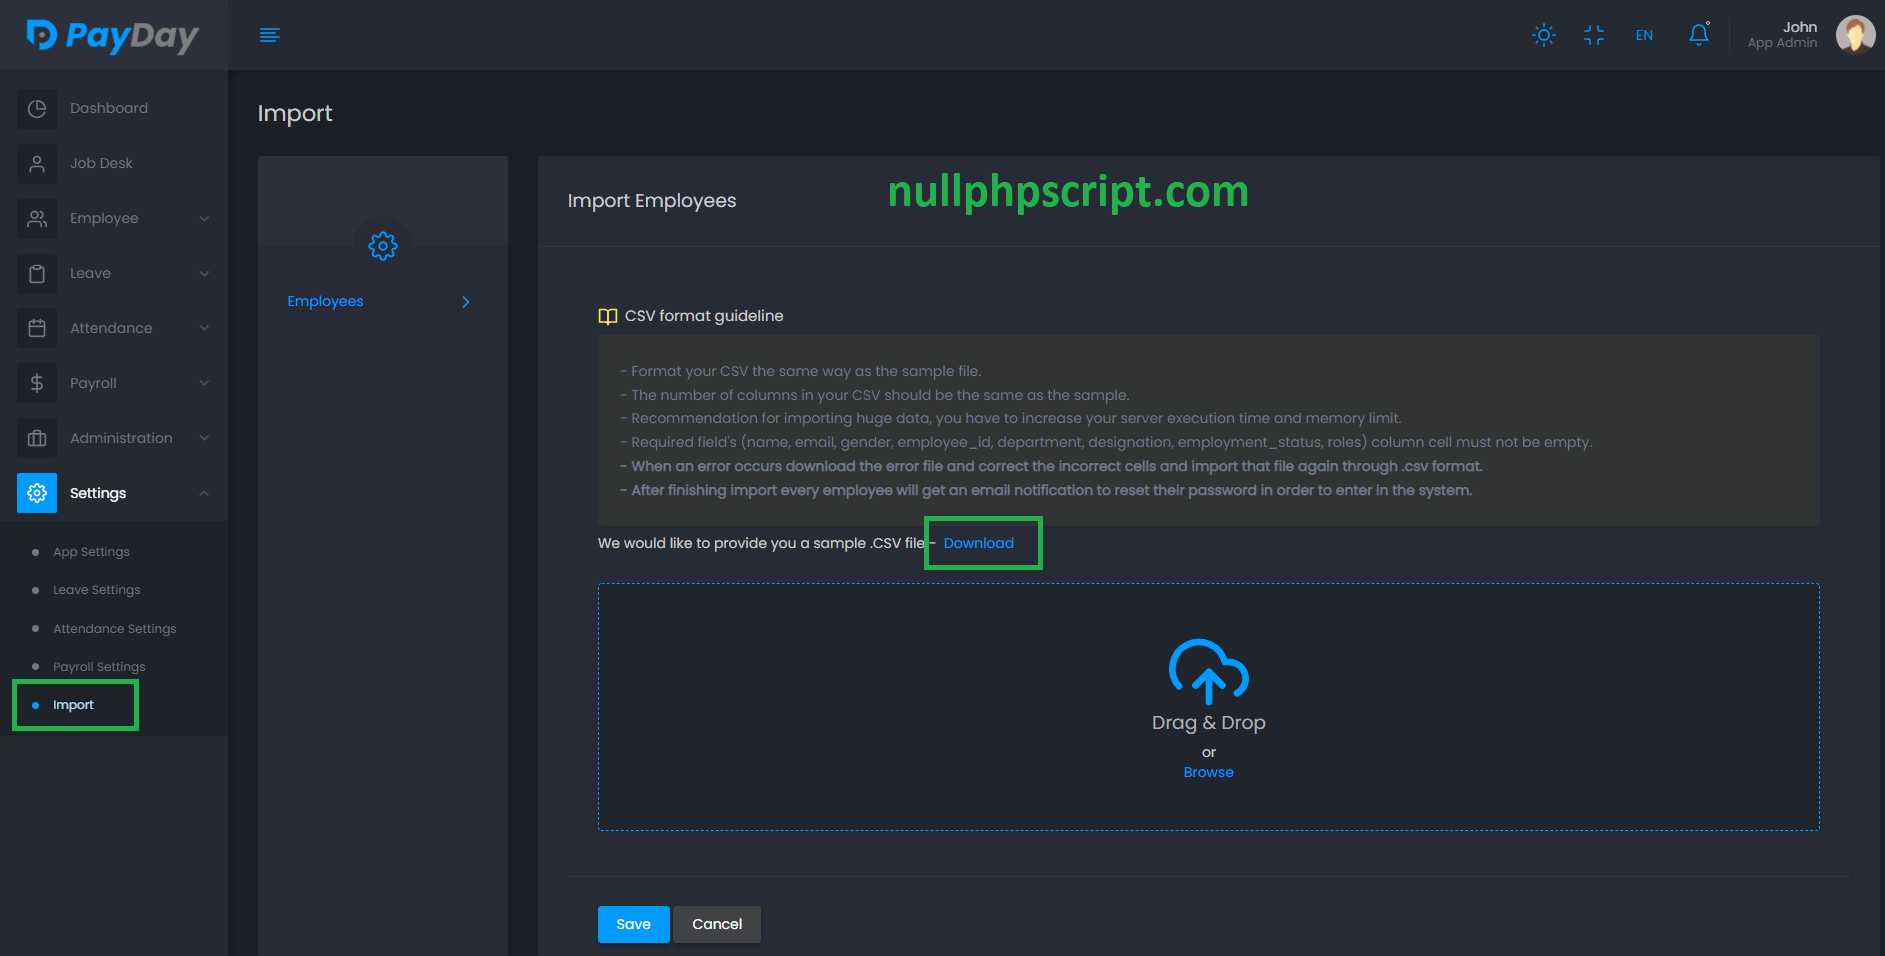
Task: Click Browse to choose a file
Action: pyautogui.click(x=1208, y=772)
